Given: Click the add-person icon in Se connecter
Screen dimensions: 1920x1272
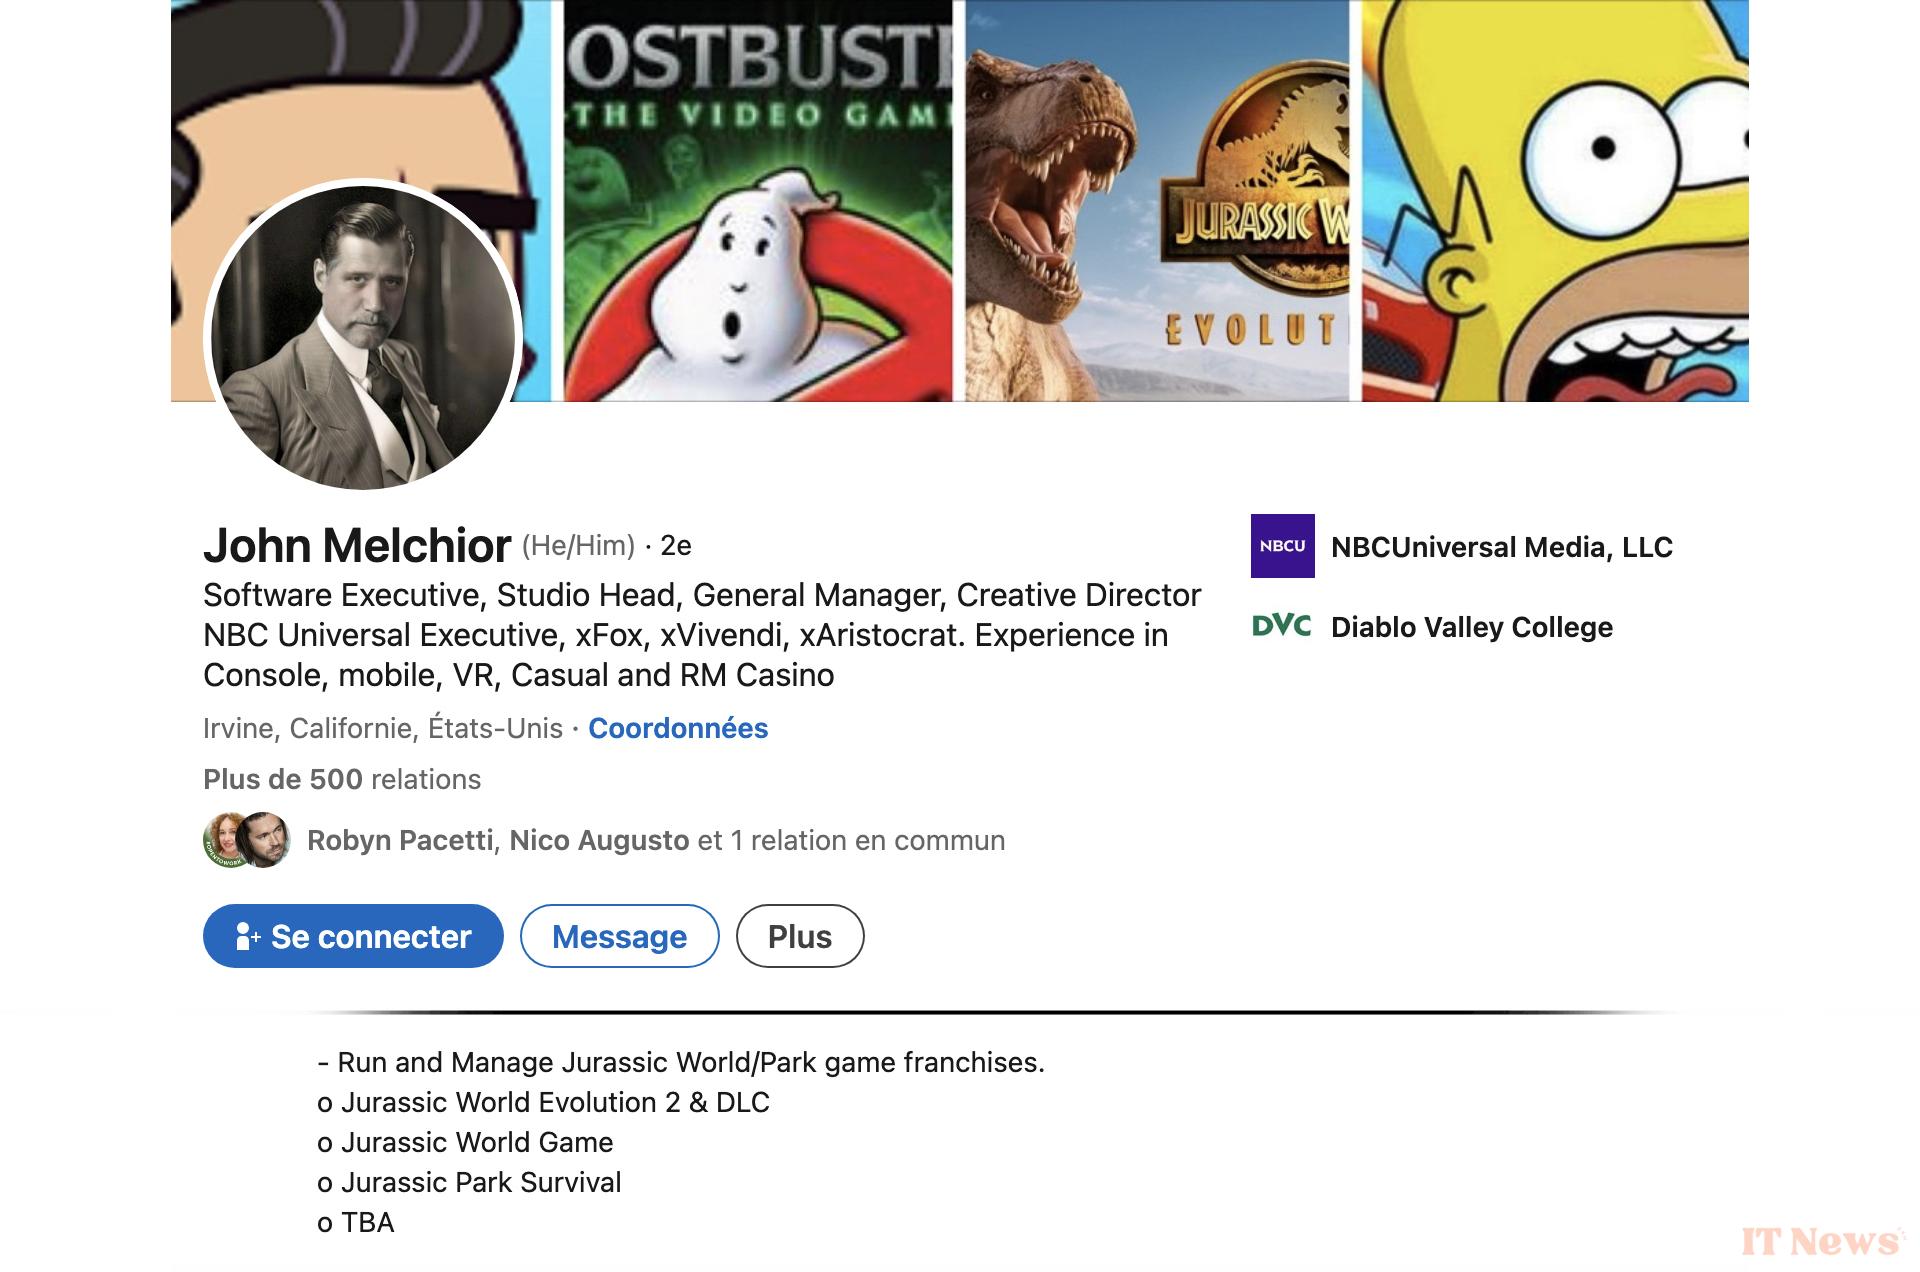Looking at the screenshot, I should [247, 936].
